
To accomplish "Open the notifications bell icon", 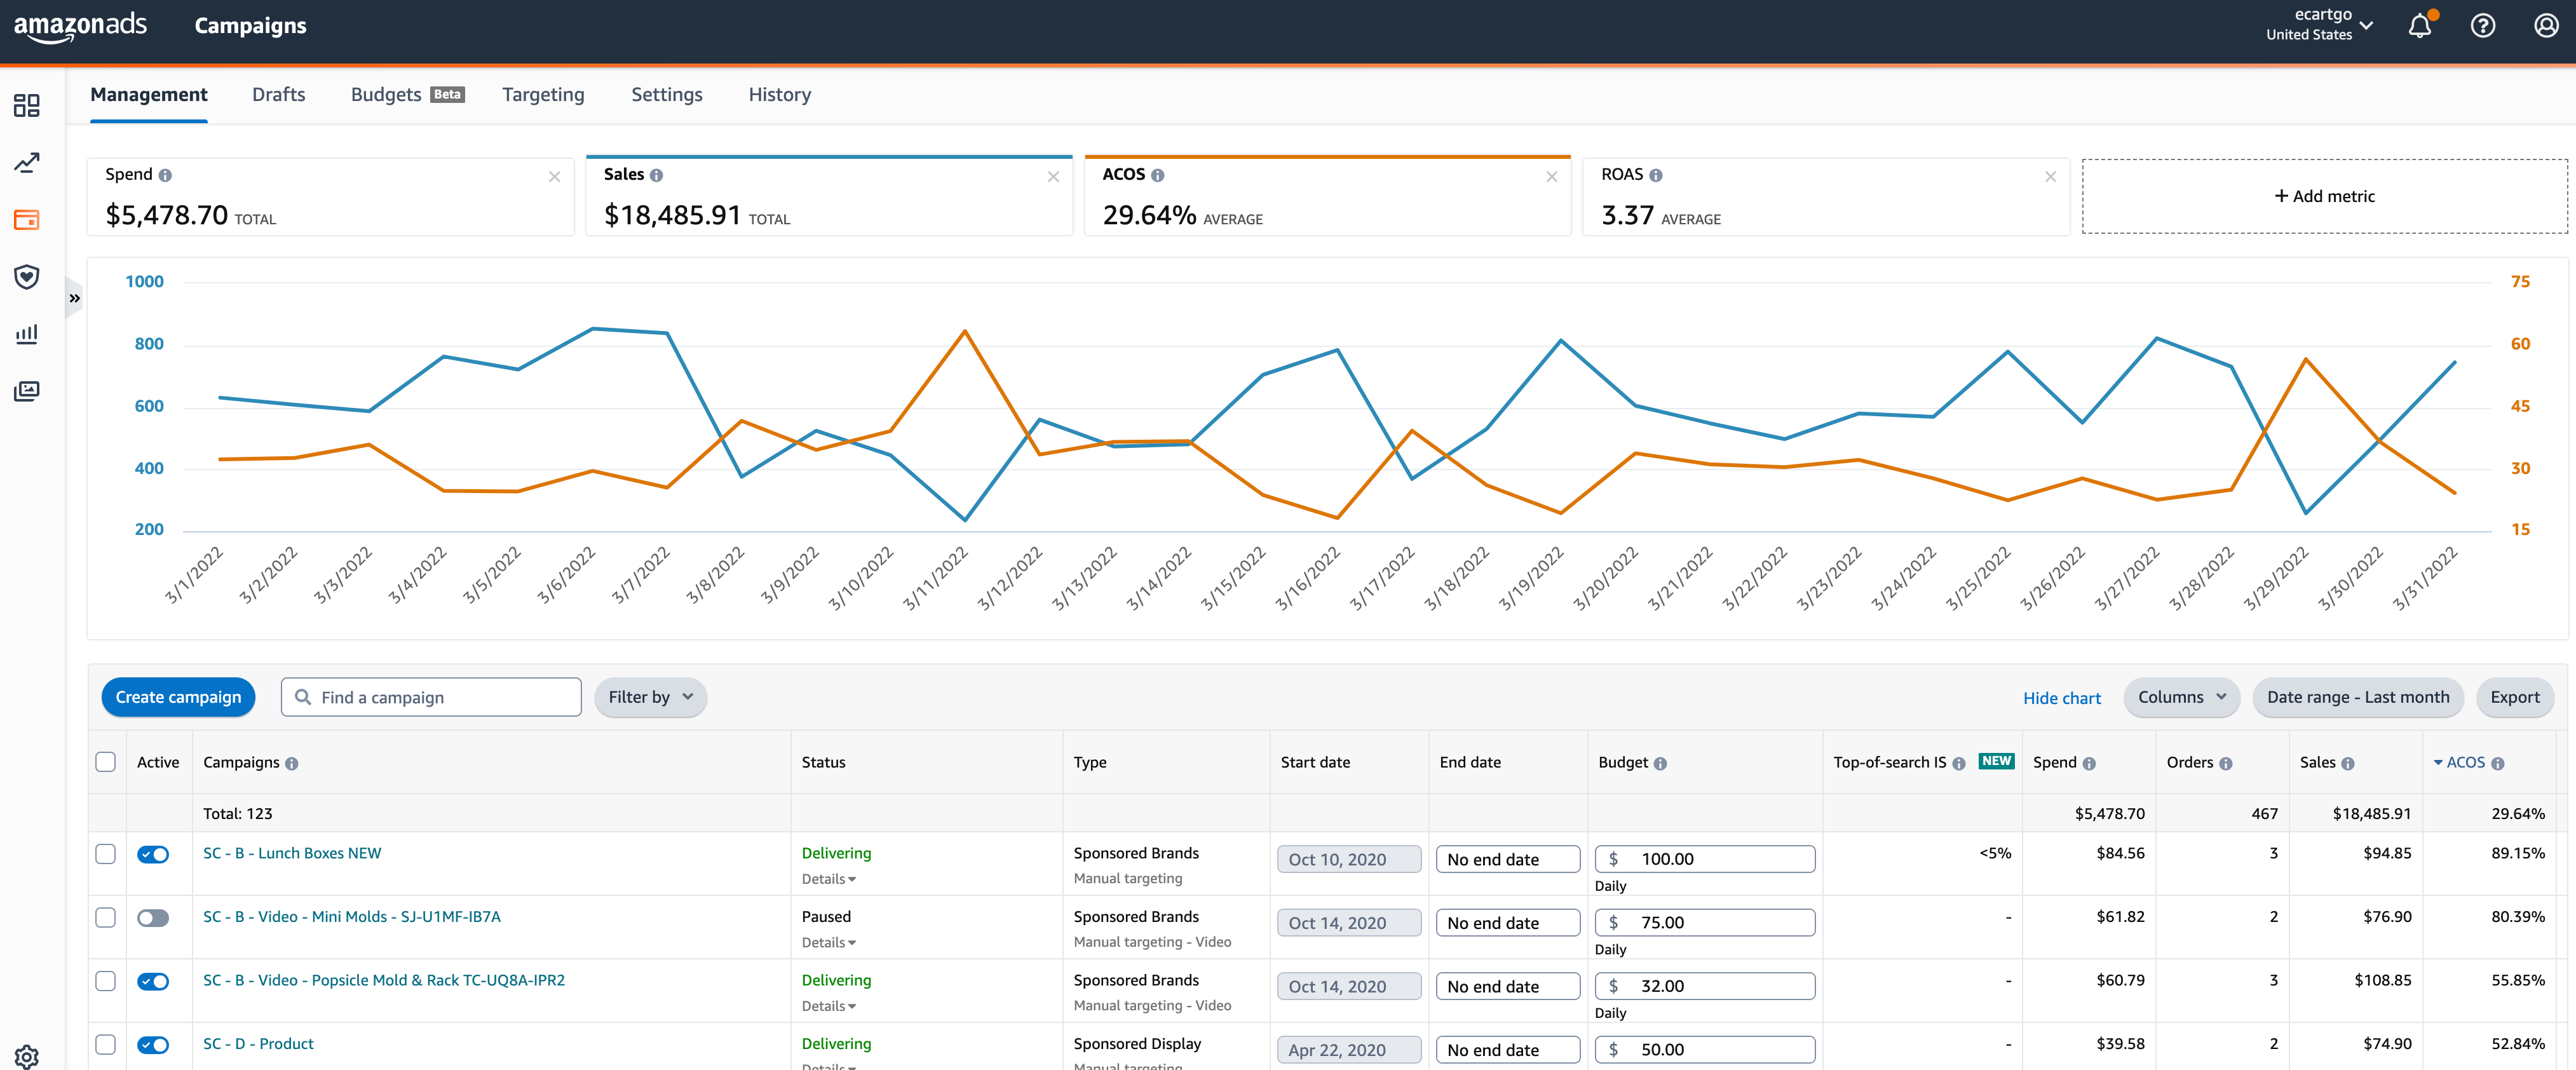I will 2419,26.
